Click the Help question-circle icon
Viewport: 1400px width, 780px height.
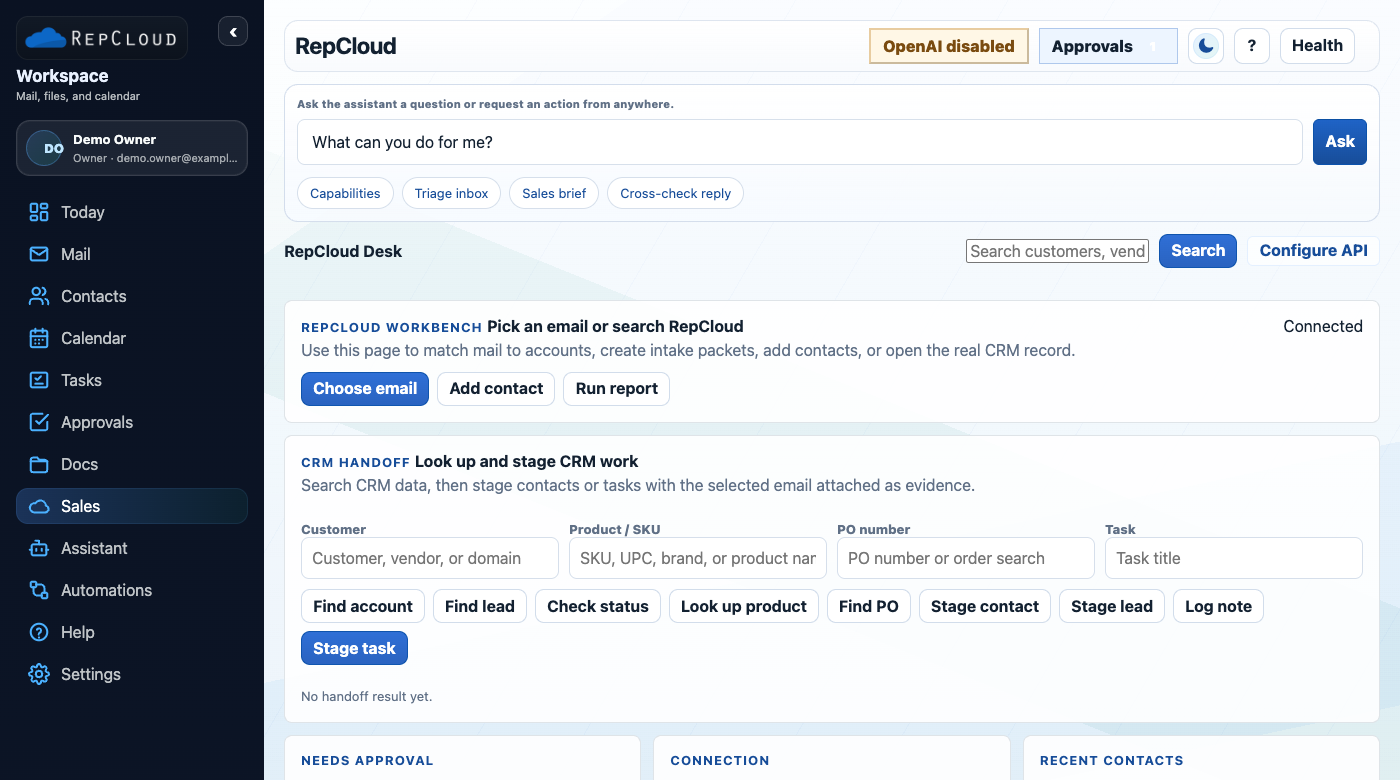(39, 632)
